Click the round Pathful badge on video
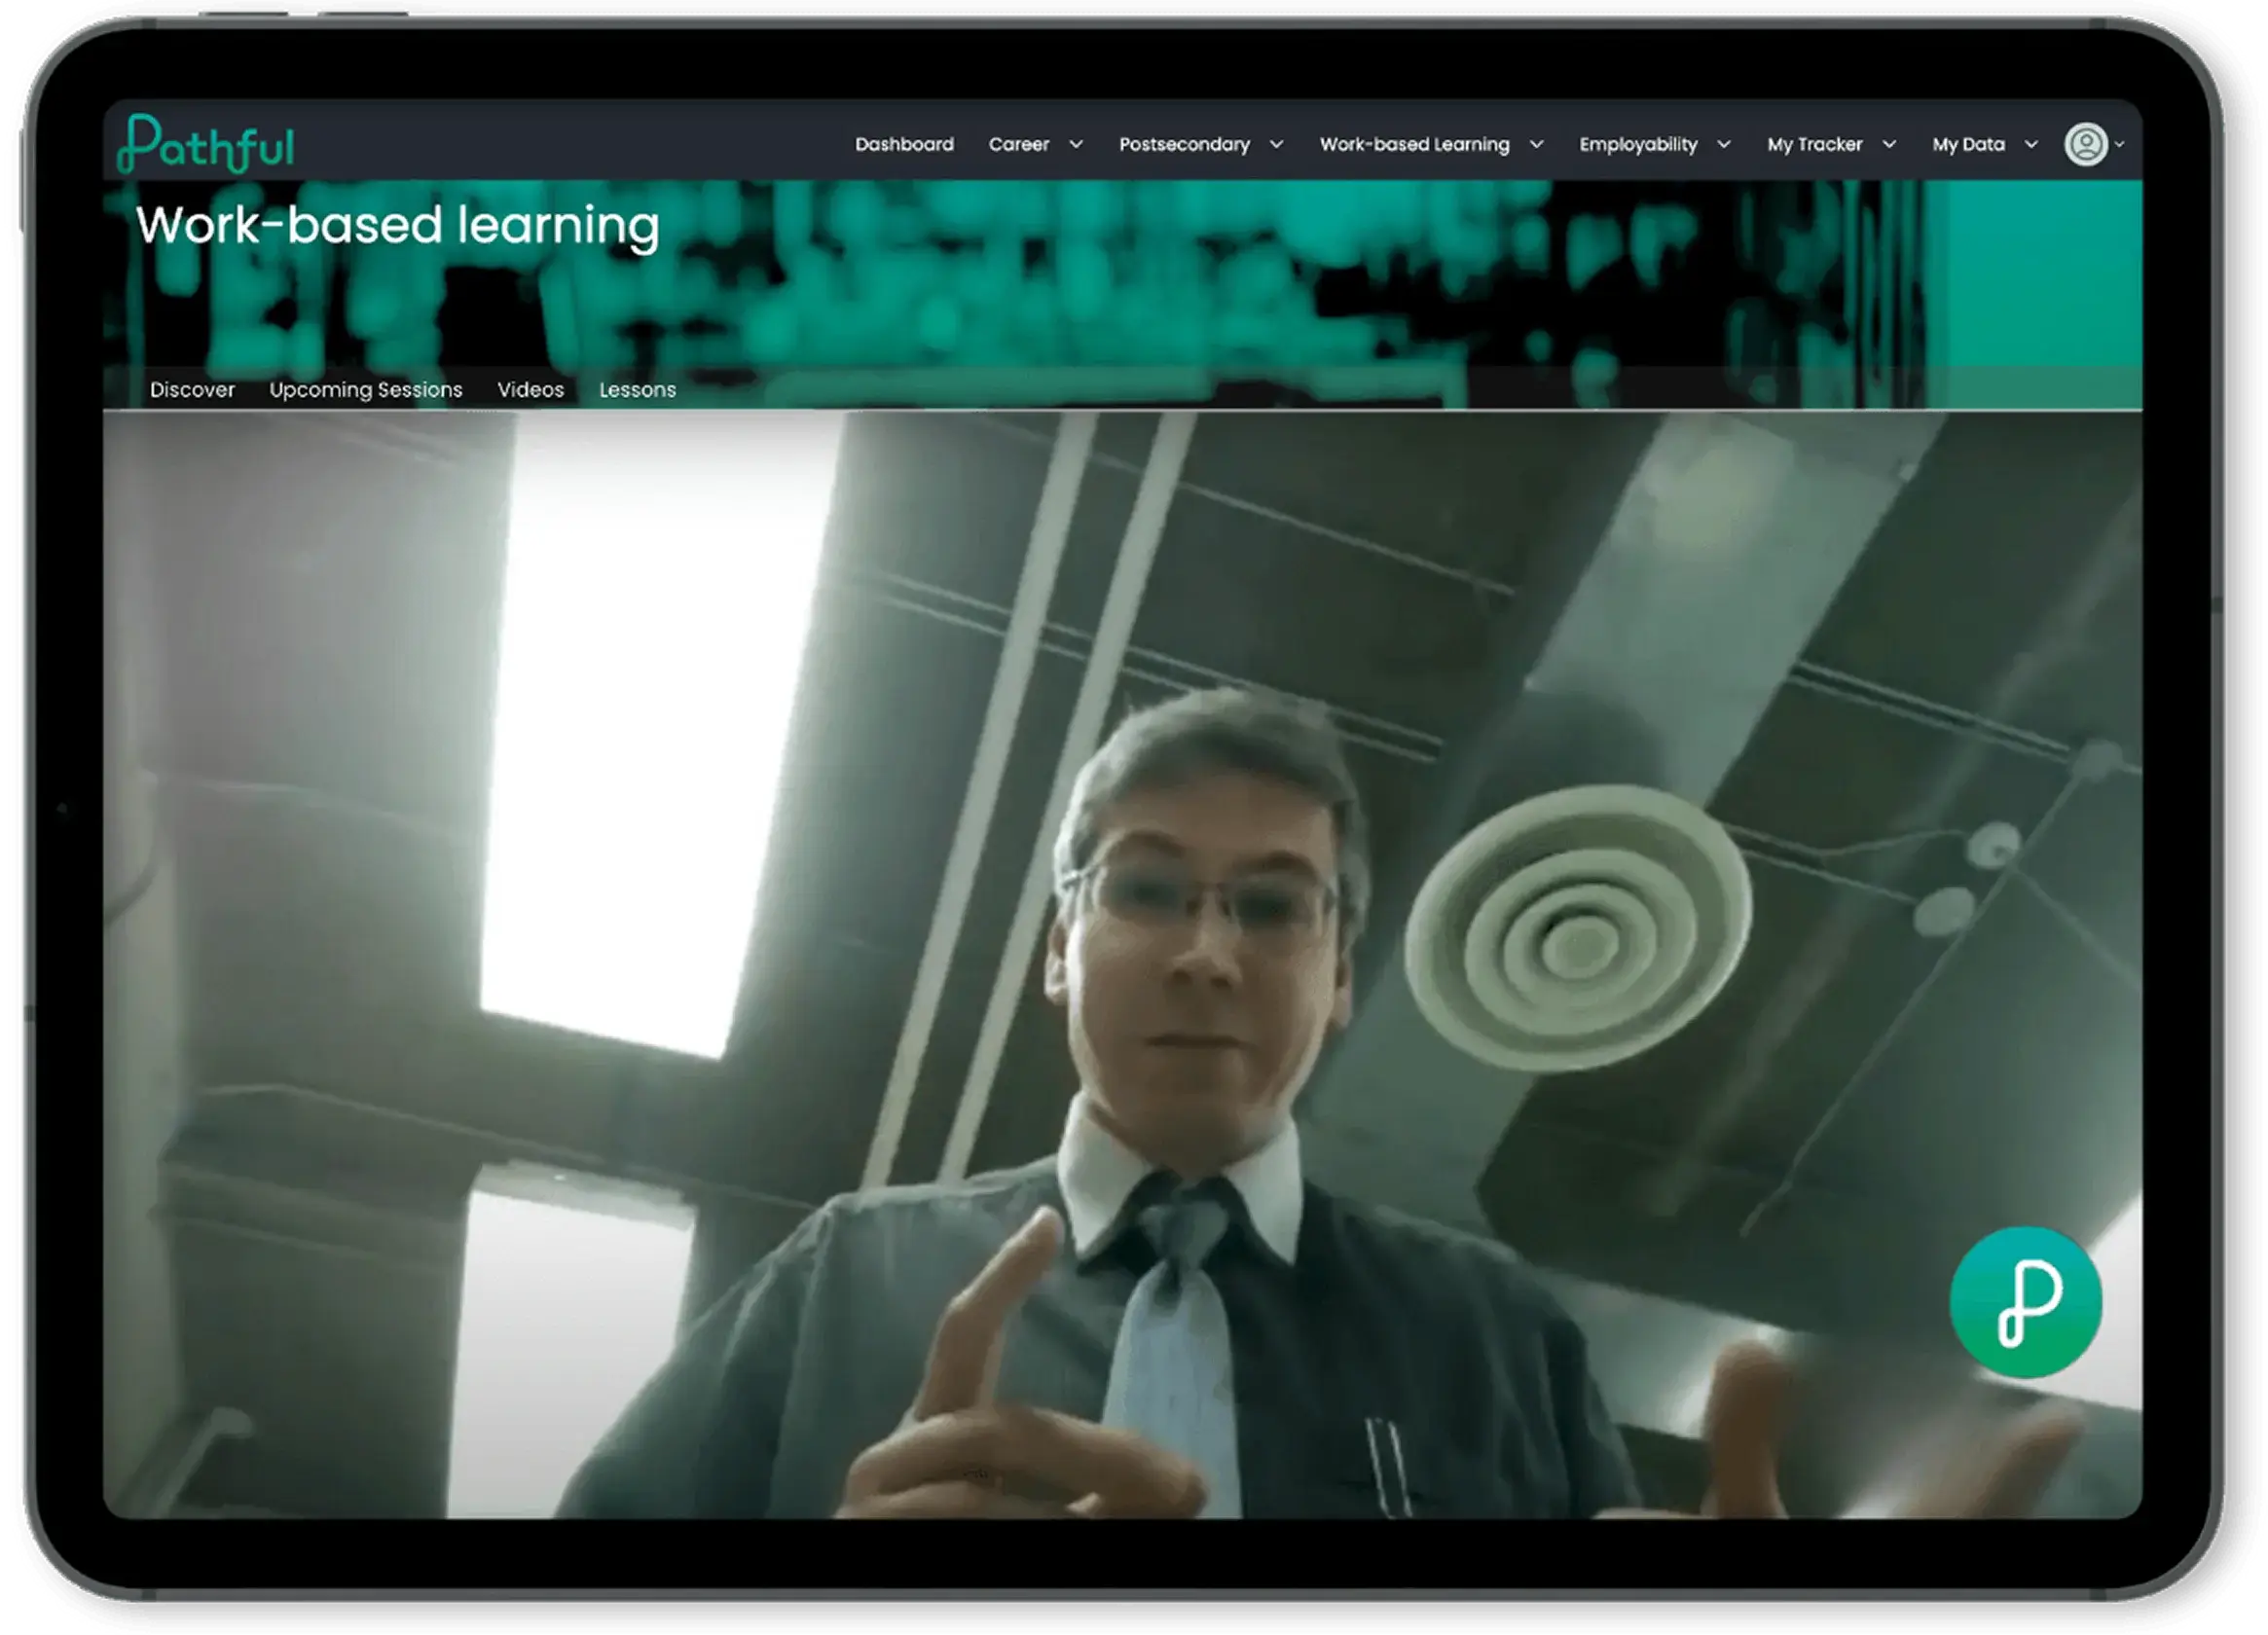Image resolution: width=2268 pixels, height=1635 pixels. click(x=2025, y=1302)
